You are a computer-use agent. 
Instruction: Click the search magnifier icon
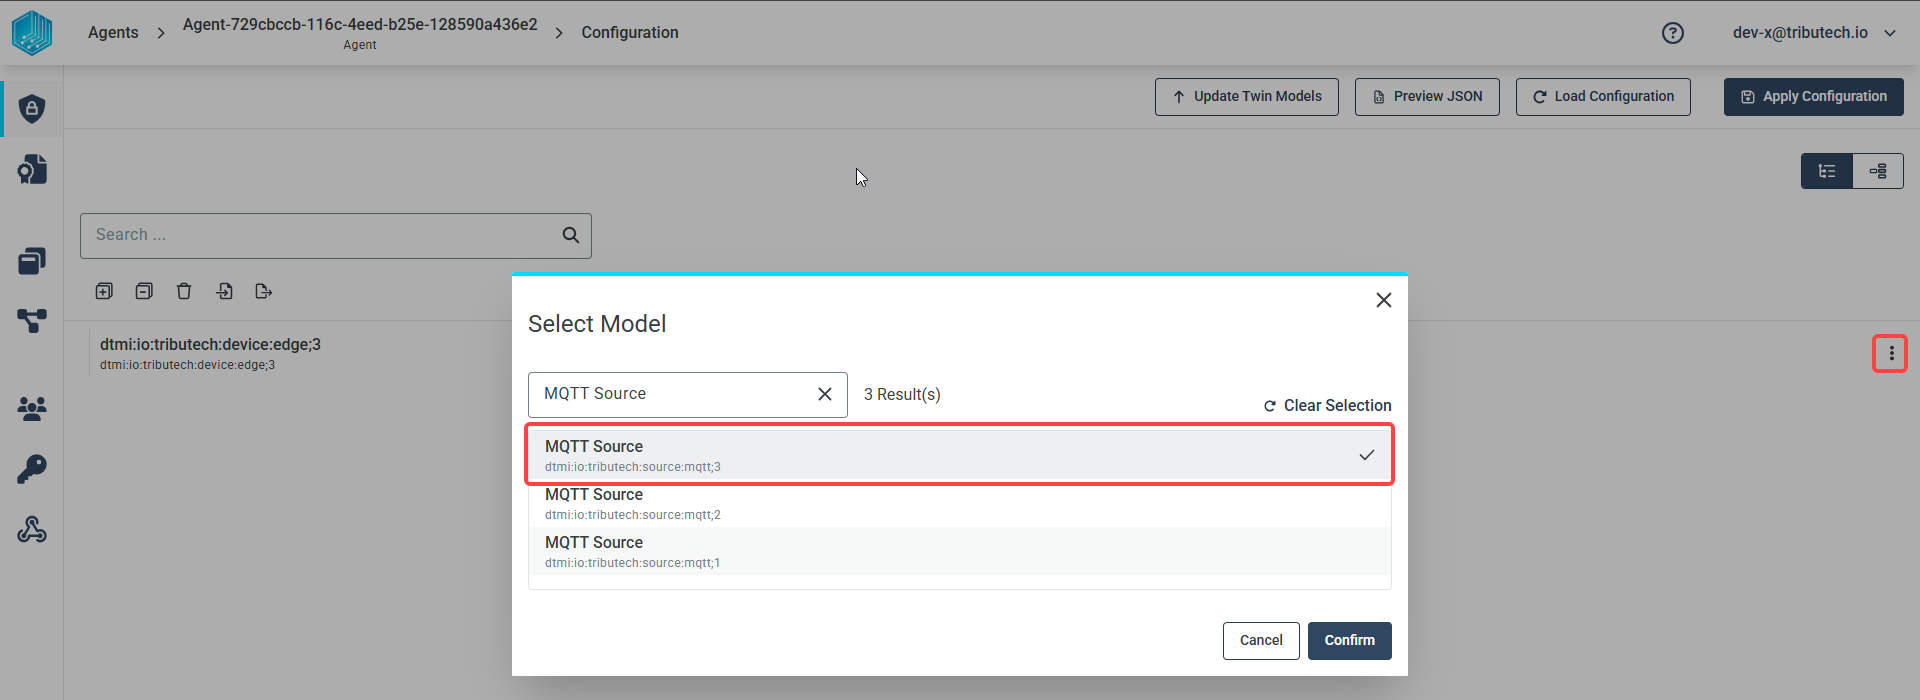[x=571, y=235]
